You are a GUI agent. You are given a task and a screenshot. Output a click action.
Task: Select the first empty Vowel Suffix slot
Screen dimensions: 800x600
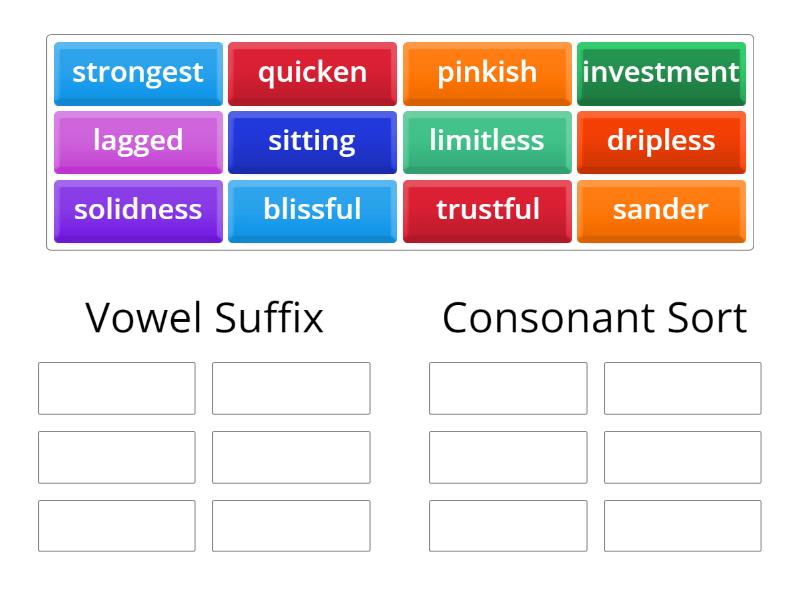116,388
